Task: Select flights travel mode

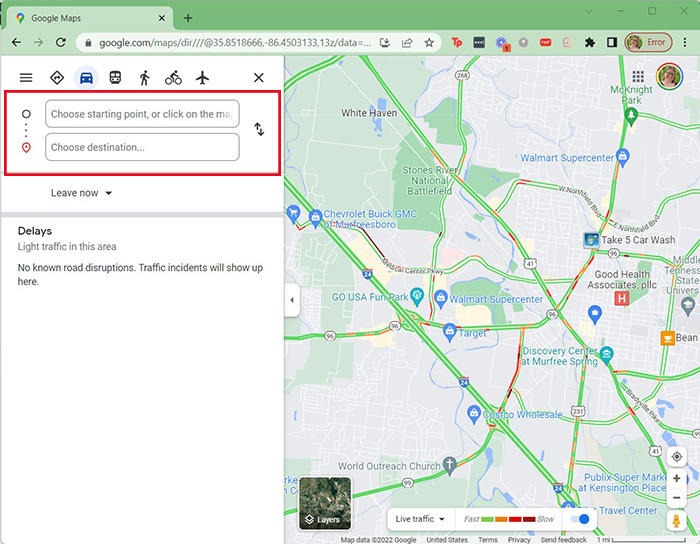Action: point(202,78)
